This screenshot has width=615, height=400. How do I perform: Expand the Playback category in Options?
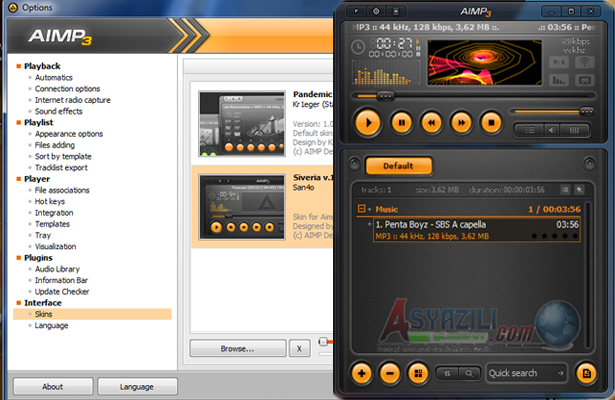coord(42,66)
